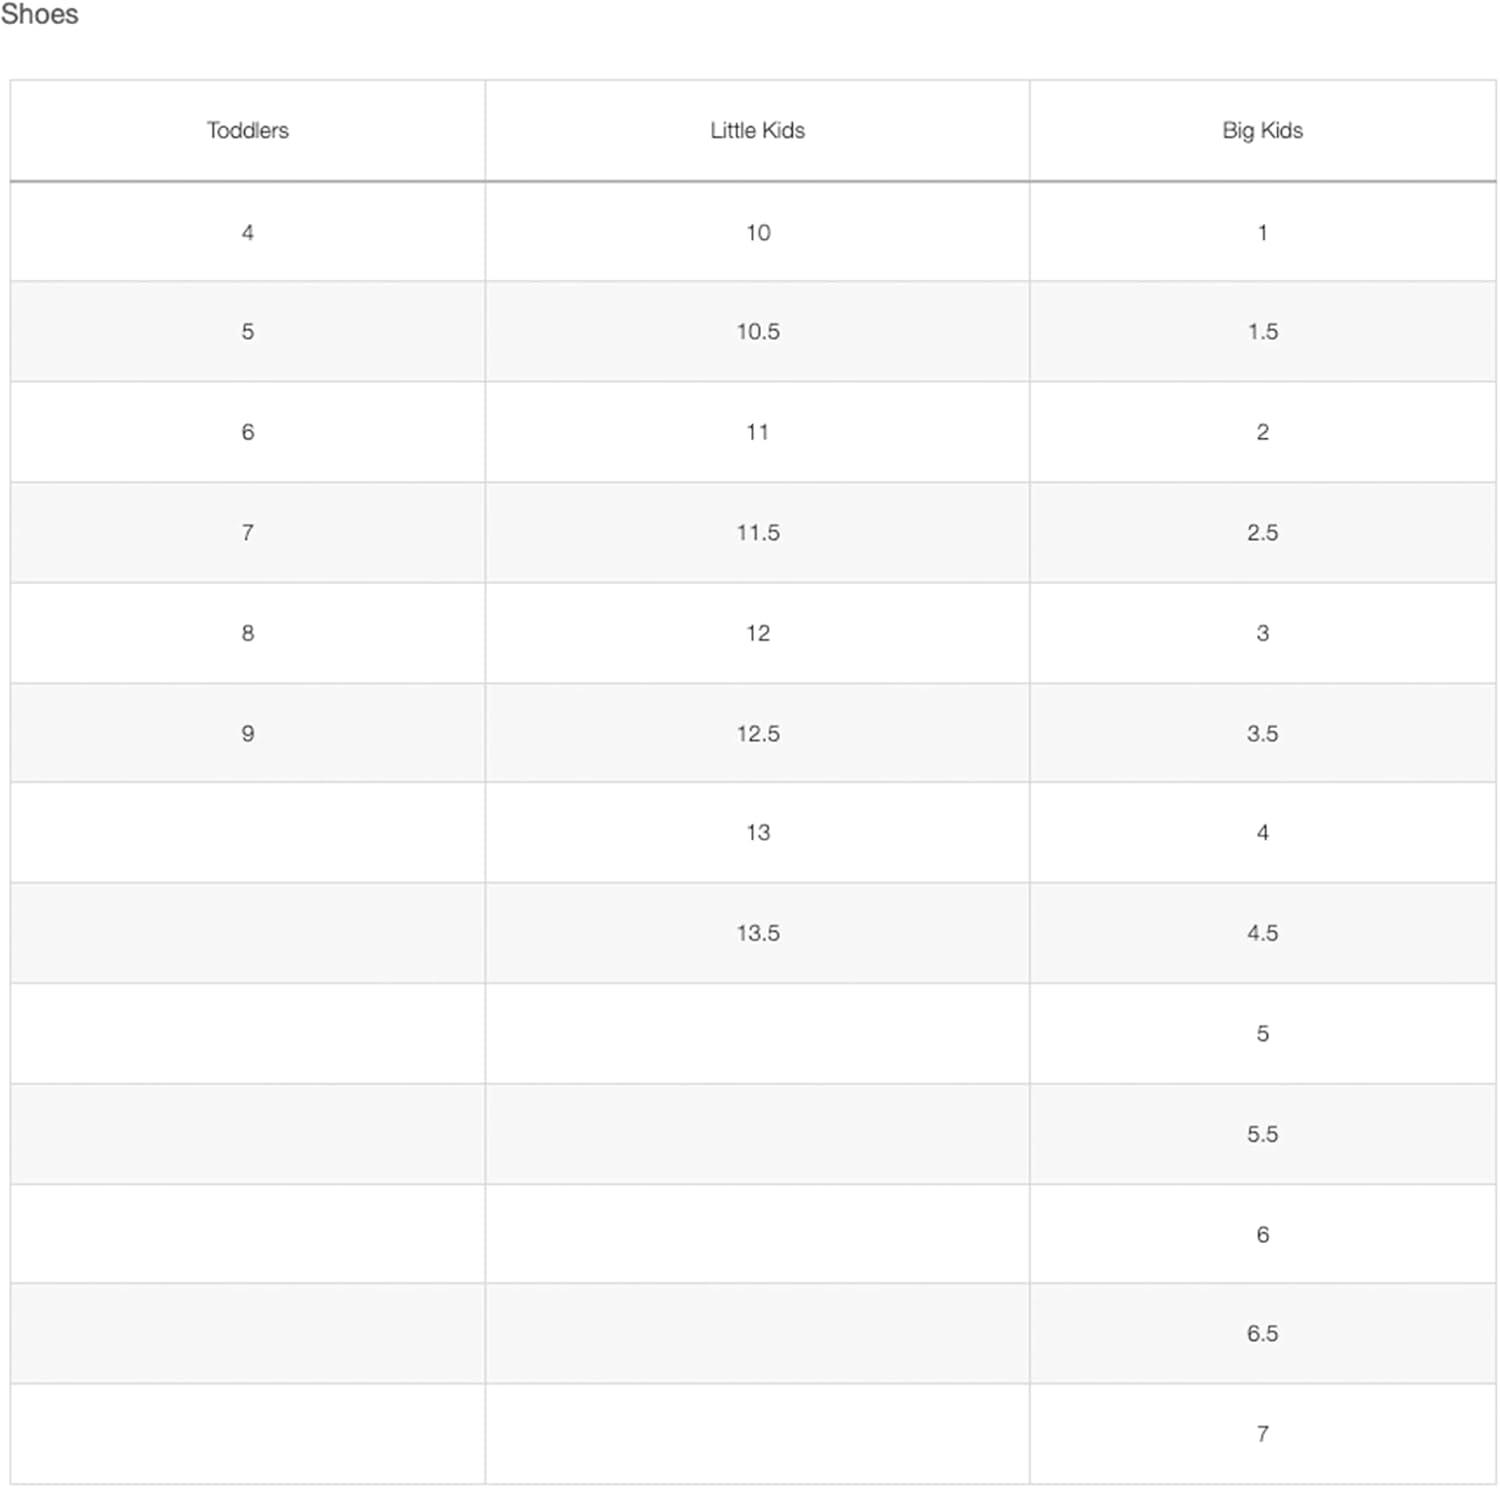Click Toddlers size 7 cell
The image size is (1500, 1488).
[247, 532]
